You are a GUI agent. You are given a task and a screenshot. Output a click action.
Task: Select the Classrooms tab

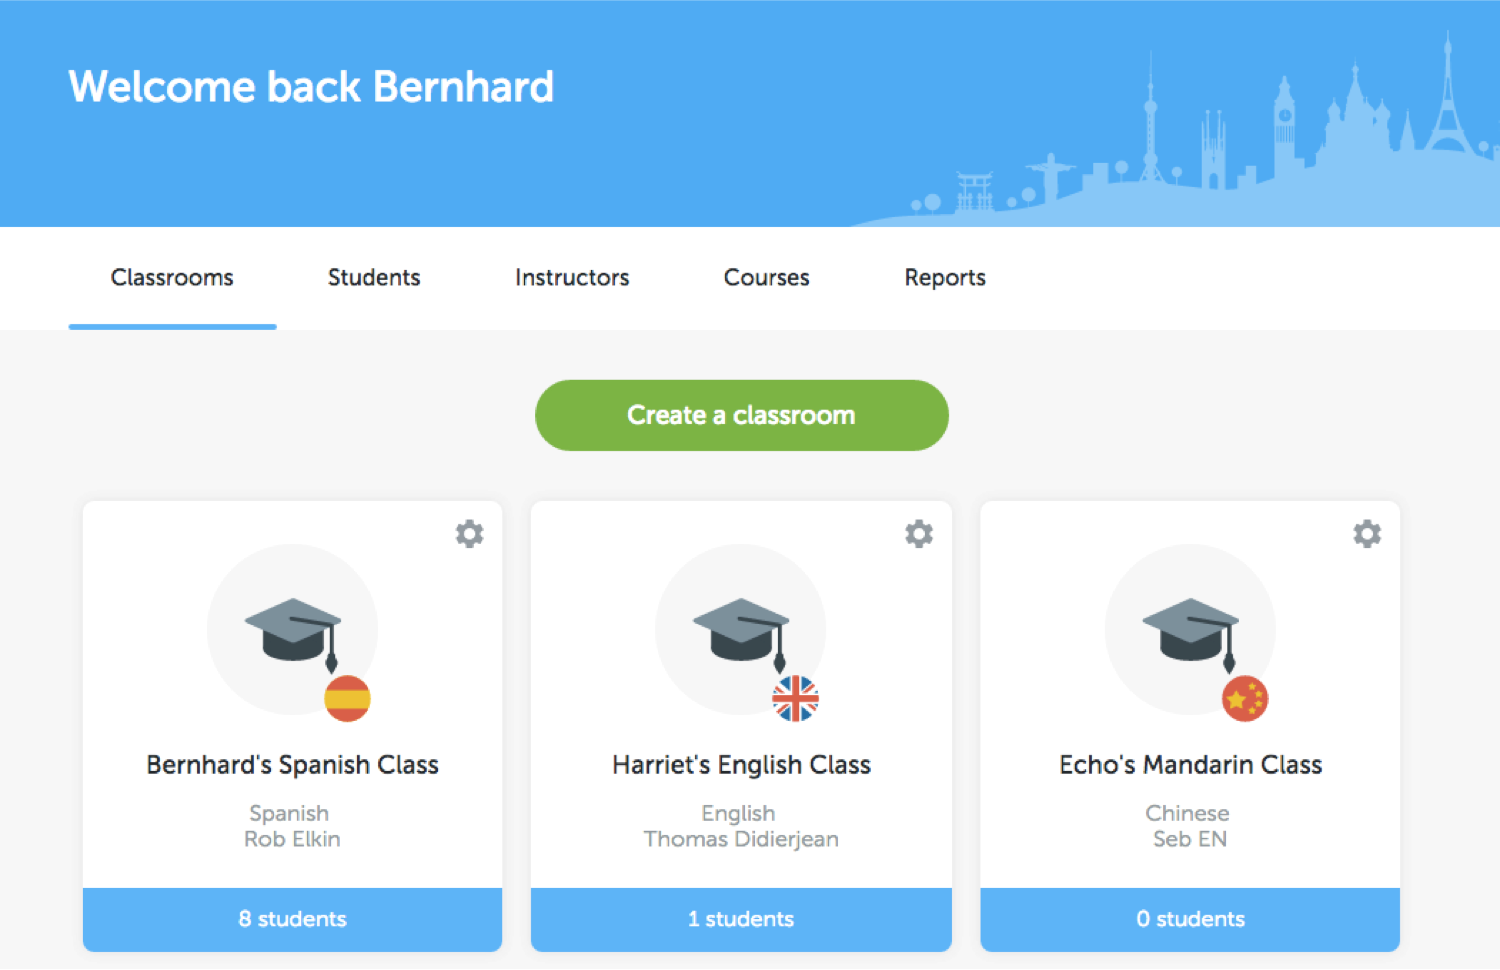click(172, 278)
